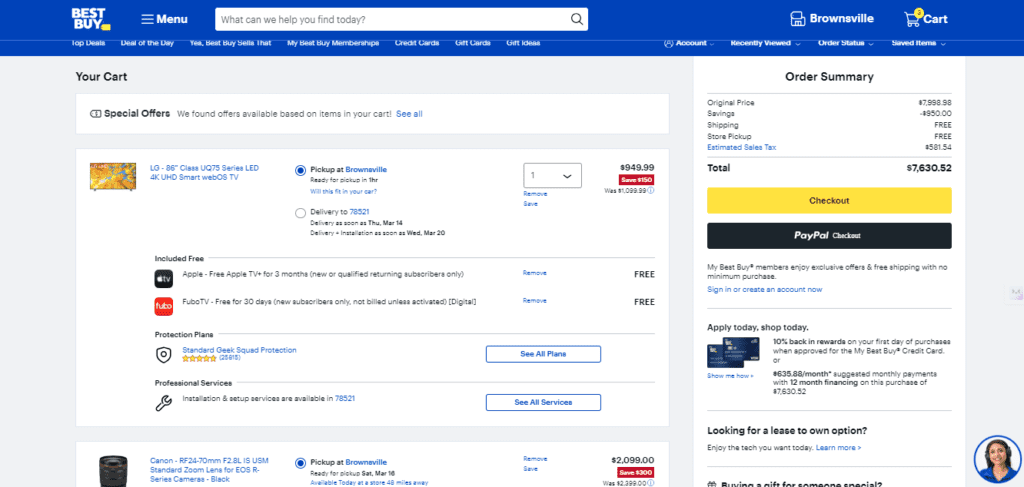This screenshot has height=487, width=1024.
Task: Click info icon next to Was $2,399.00
Action: [x=651, y=483]
